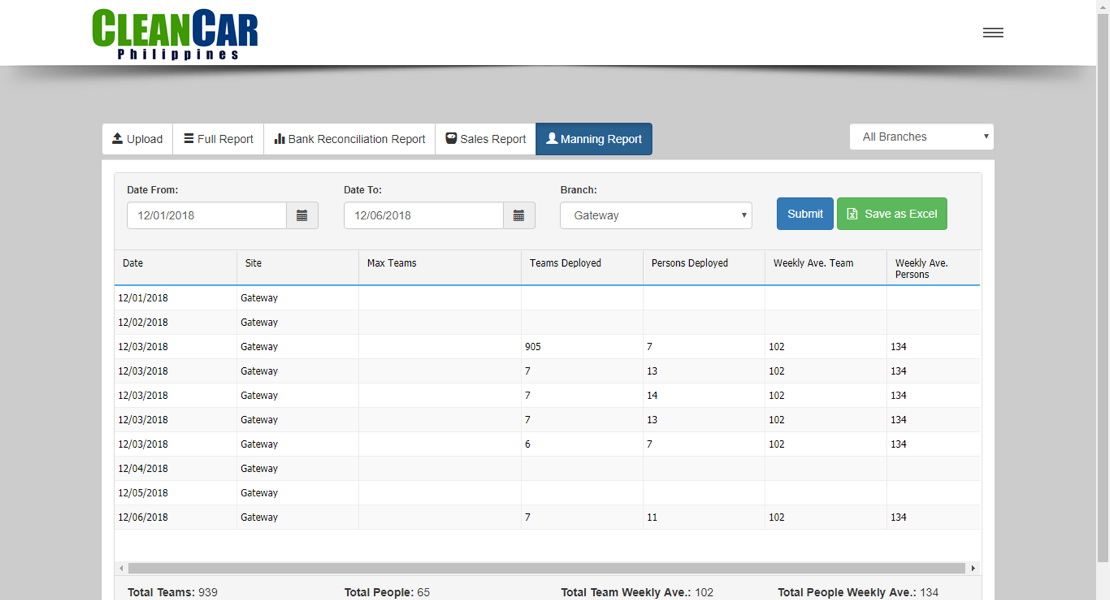Click the Submit button

[804, 213]
